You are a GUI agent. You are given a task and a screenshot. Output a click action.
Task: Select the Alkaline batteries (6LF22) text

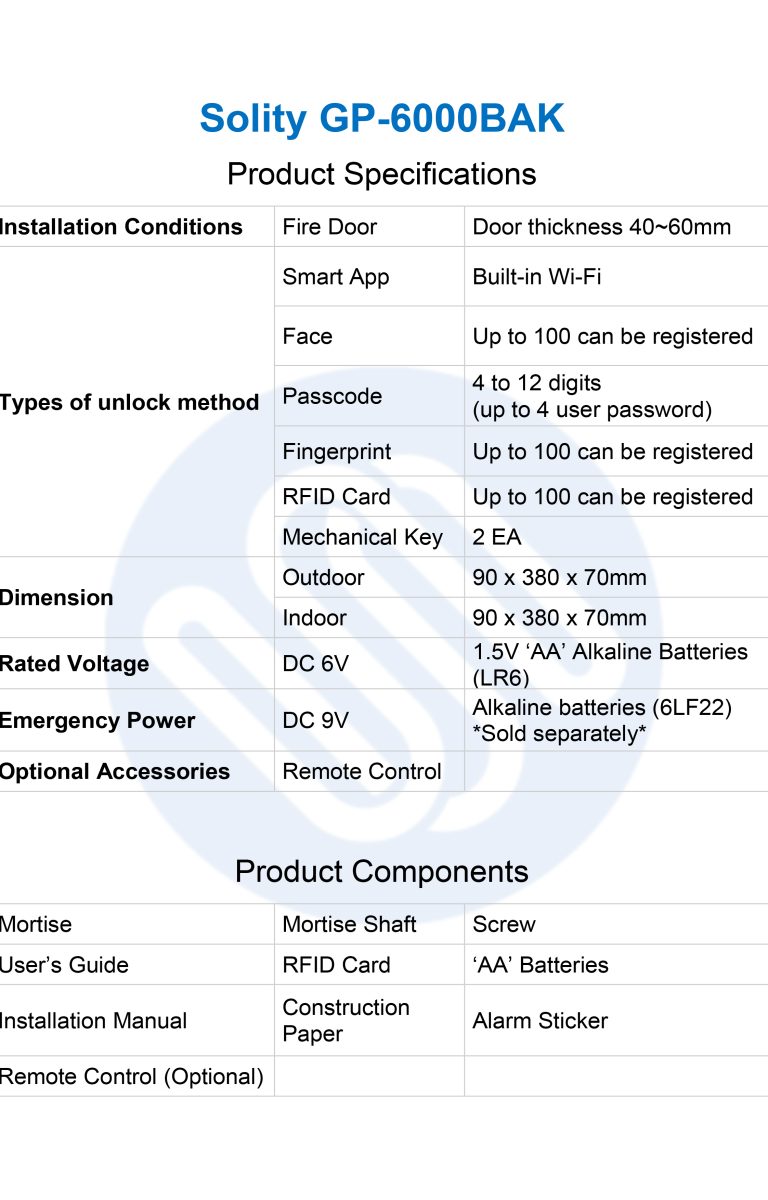tap(603, 708)
